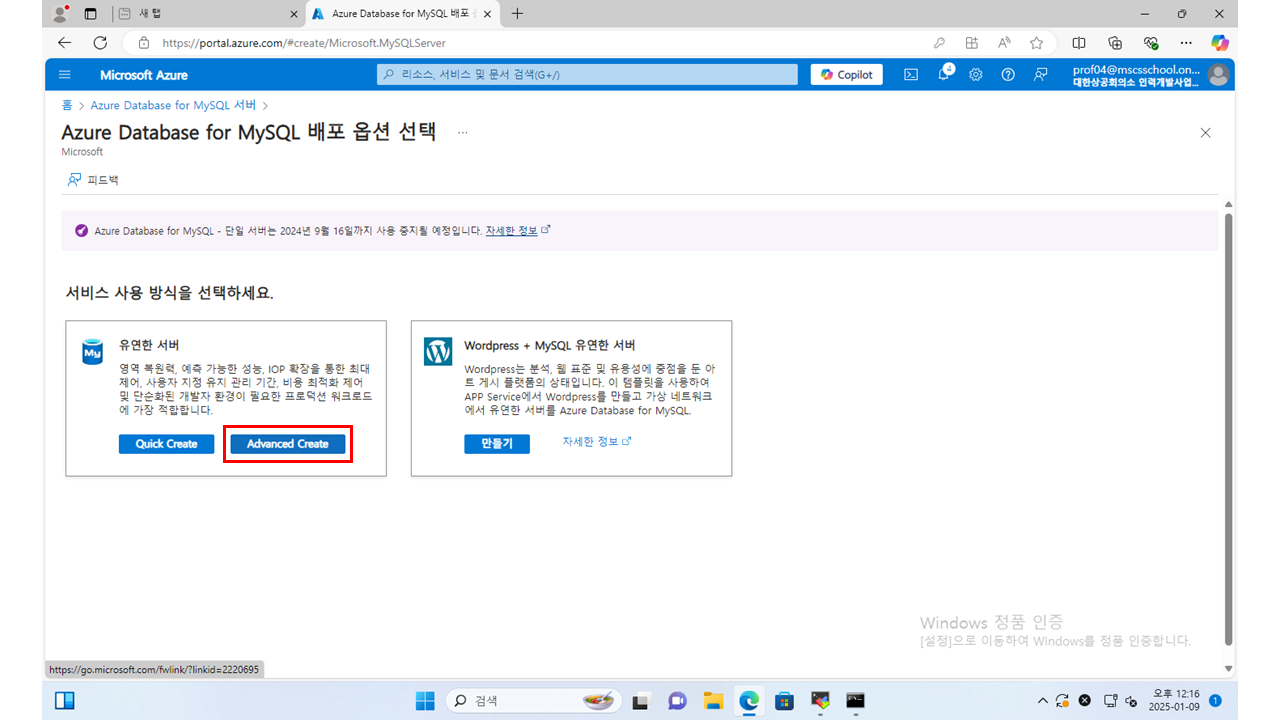Open Task View on the taskbar
Image resolution: width=1280 pixels, height=720 pixels.
[641, 700]
